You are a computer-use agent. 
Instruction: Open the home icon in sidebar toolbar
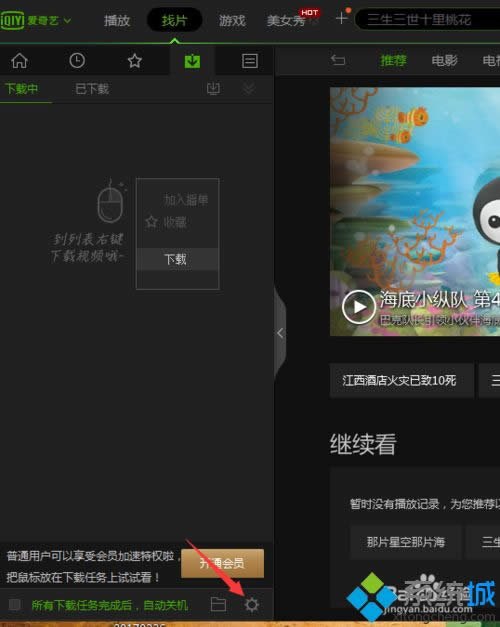click(x=19, y=61)
